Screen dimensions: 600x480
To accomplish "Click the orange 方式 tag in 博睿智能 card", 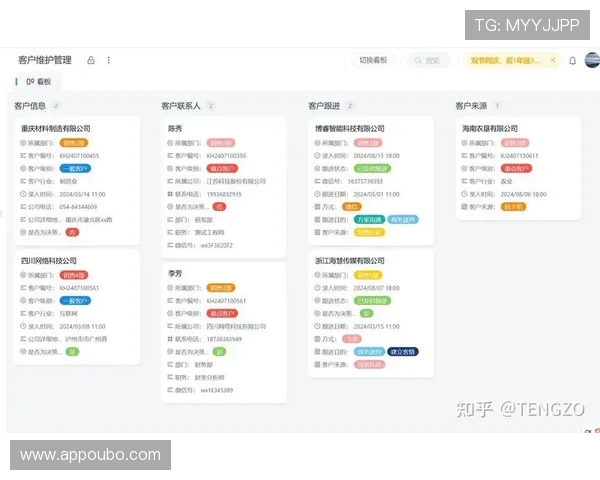I will tap(352, 207).
